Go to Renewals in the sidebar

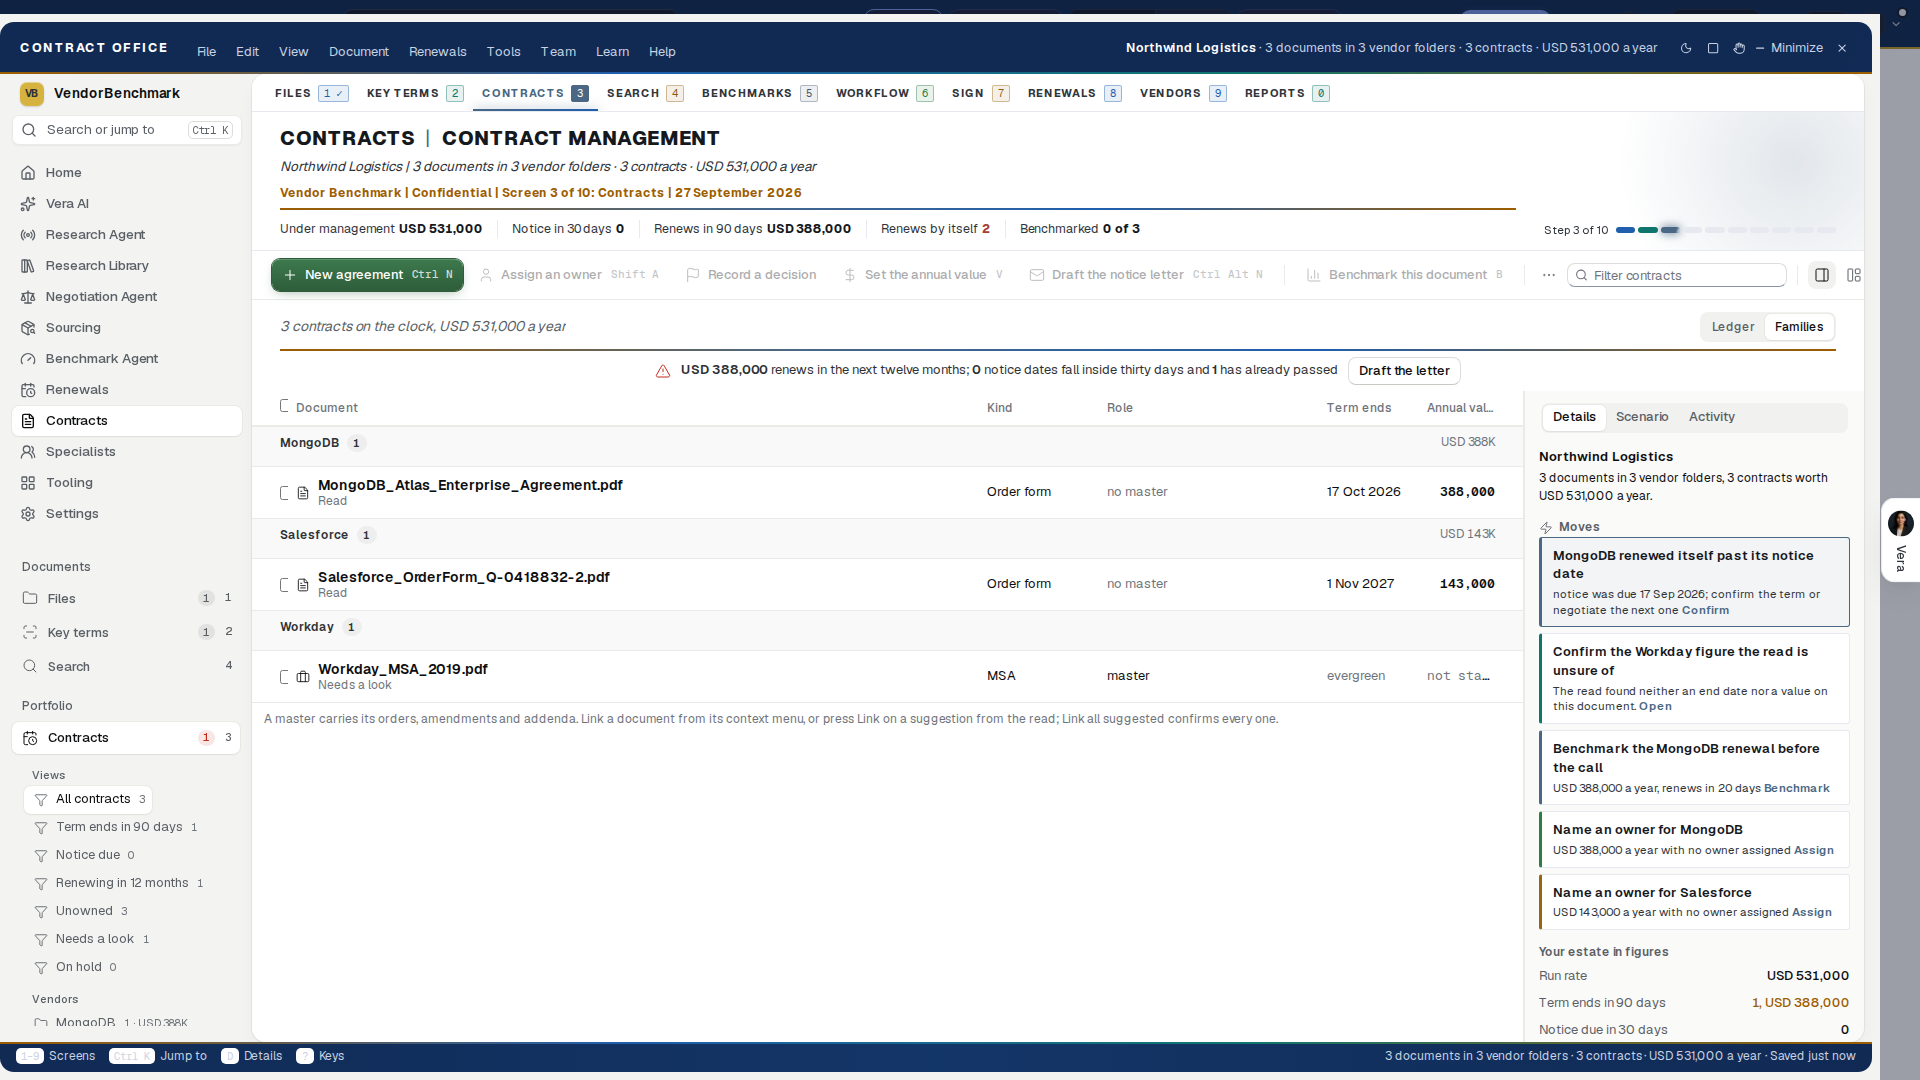pos(127,389)
